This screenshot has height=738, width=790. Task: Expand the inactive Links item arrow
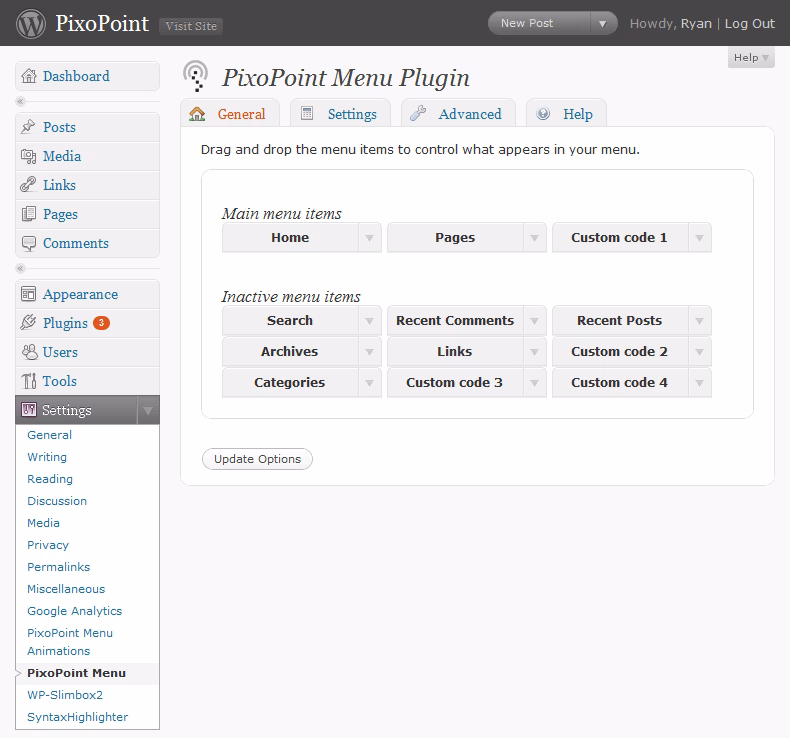[535, 352]
